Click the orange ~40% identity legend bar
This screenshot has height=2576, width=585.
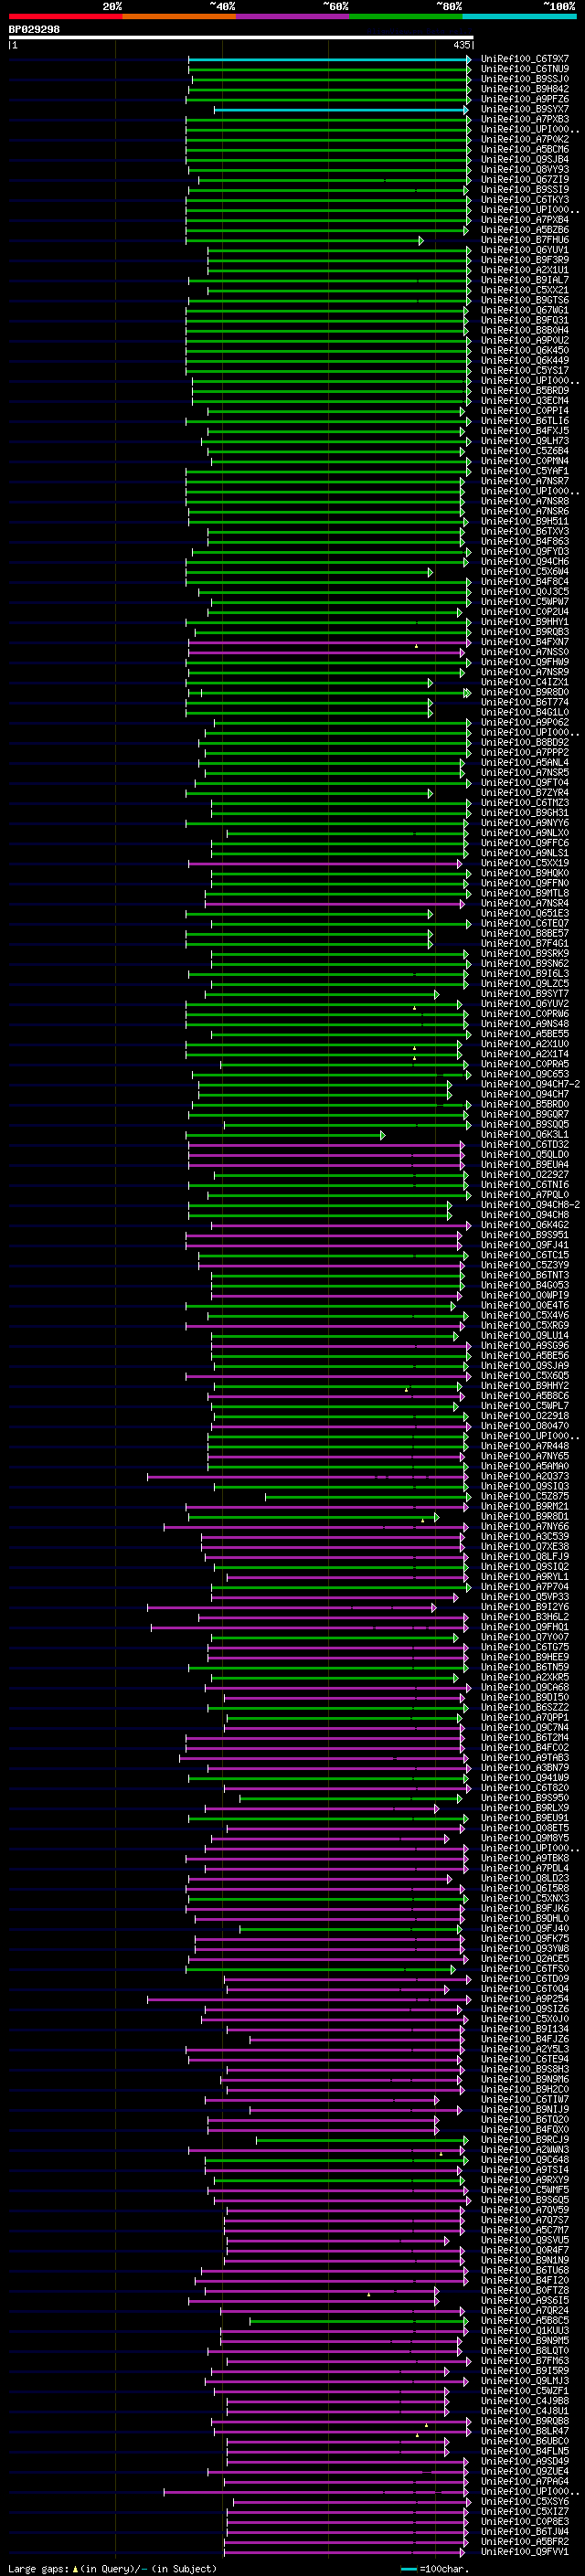179,17
